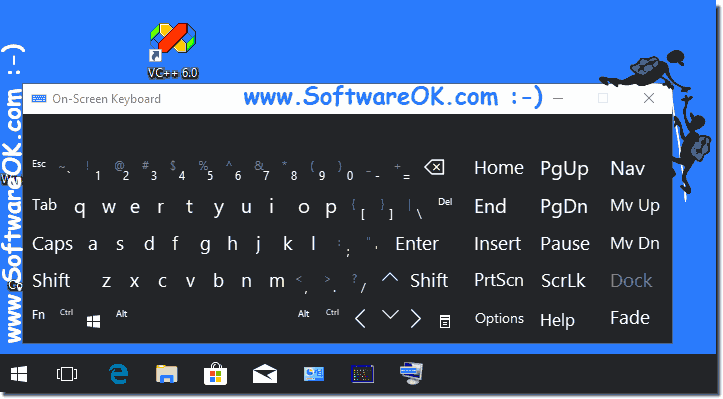Image resolution: width=723 pixels, height=399 pixels.
Task: Tap the letter p key
Action: [331, 208]
